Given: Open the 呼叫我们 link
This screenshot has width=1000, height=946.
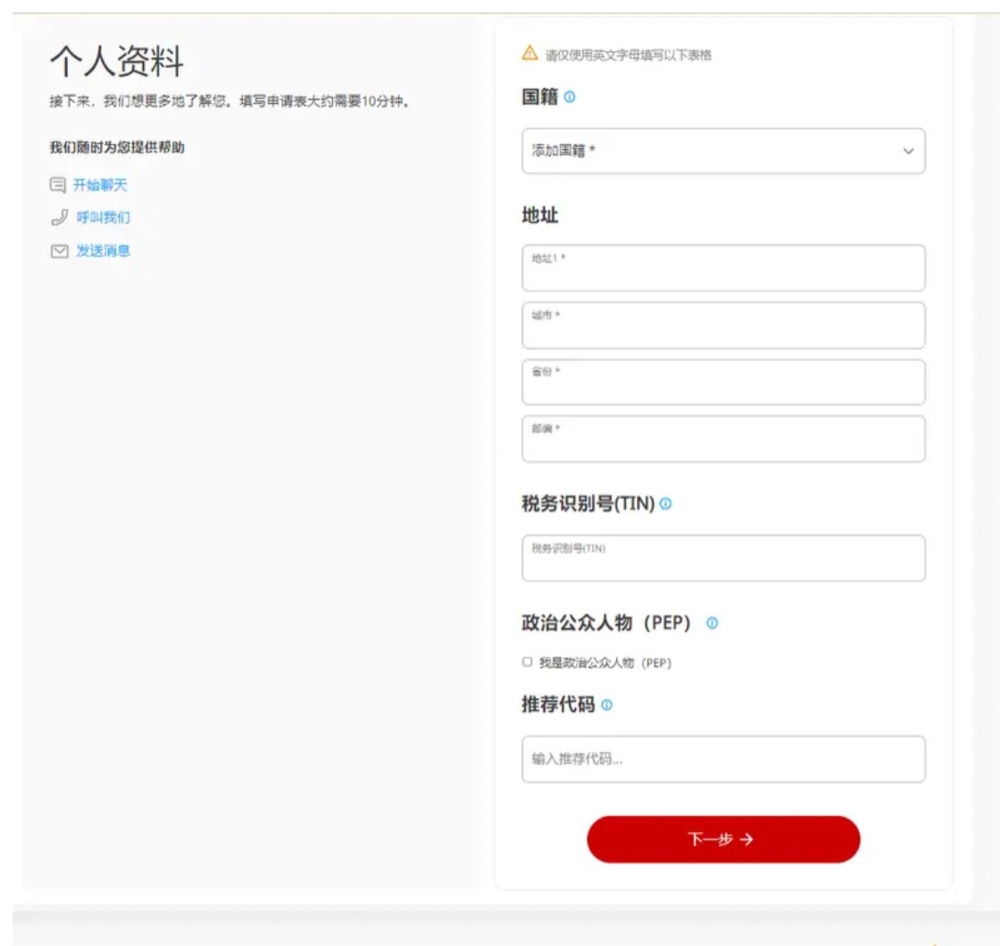Looking at the screenshot, I should 103,218.
